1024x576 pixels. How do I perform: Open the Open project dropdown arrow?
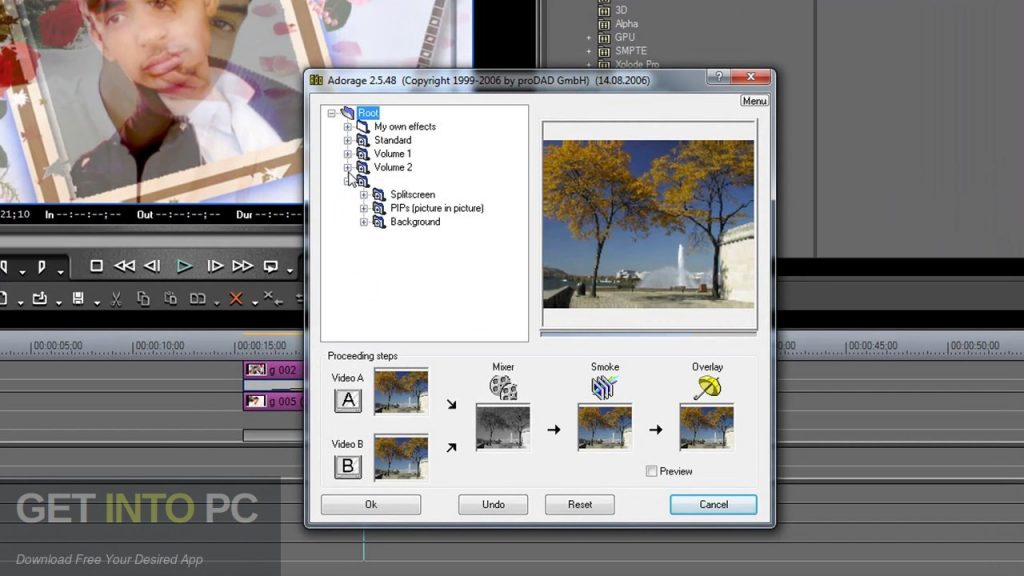59,302
